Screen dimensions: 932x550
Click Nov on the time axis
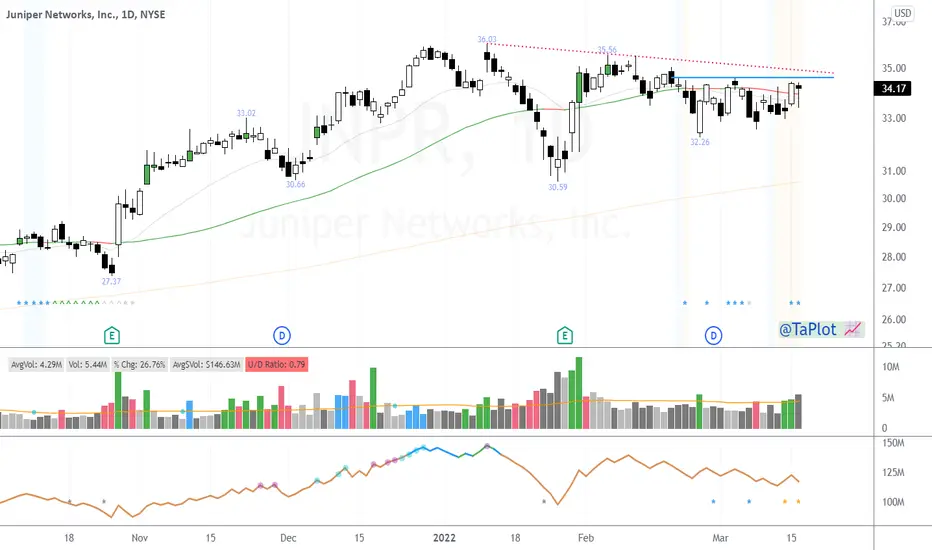139,538
